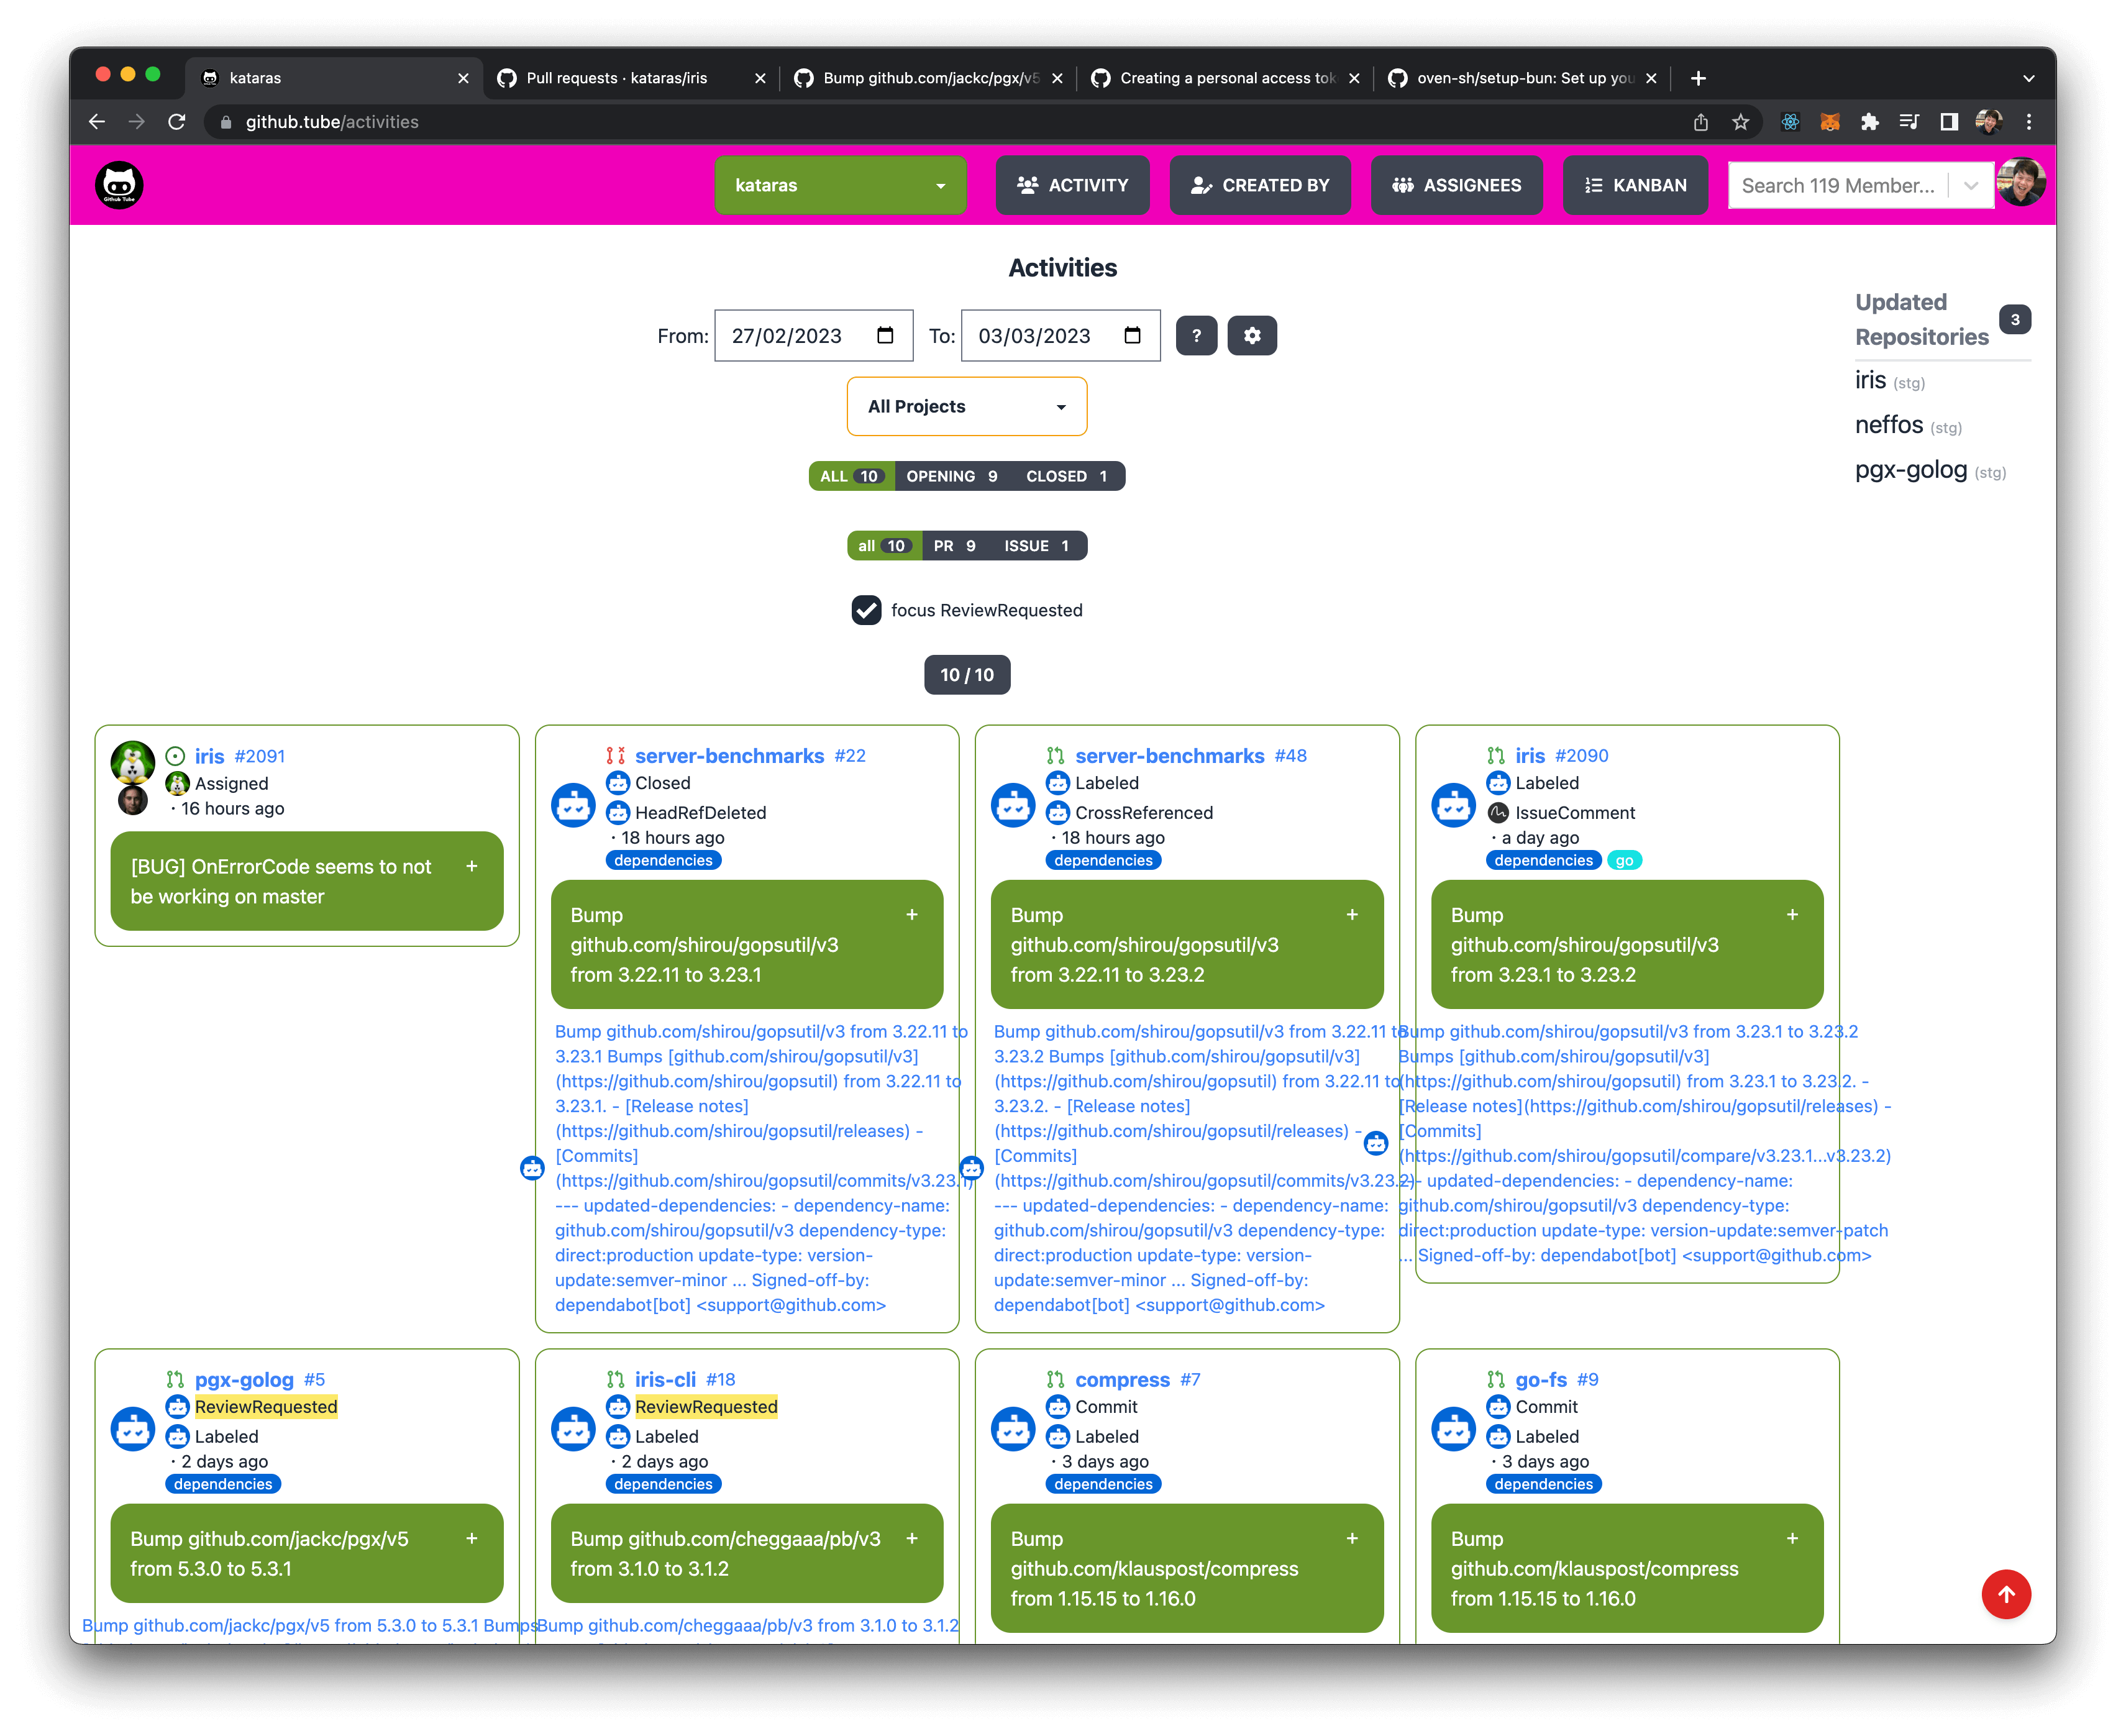Open the kataras organization dropdown

(x=840, y=185)
